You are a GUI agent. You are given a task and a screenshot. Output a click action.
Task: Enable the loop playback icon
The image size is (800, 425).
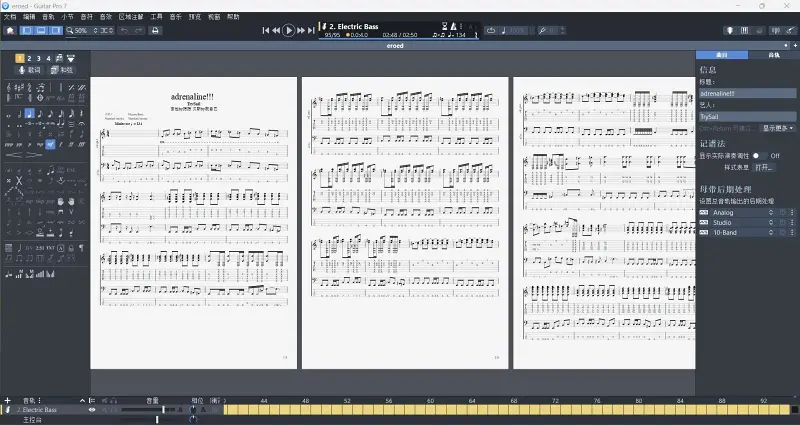(491, 31)
